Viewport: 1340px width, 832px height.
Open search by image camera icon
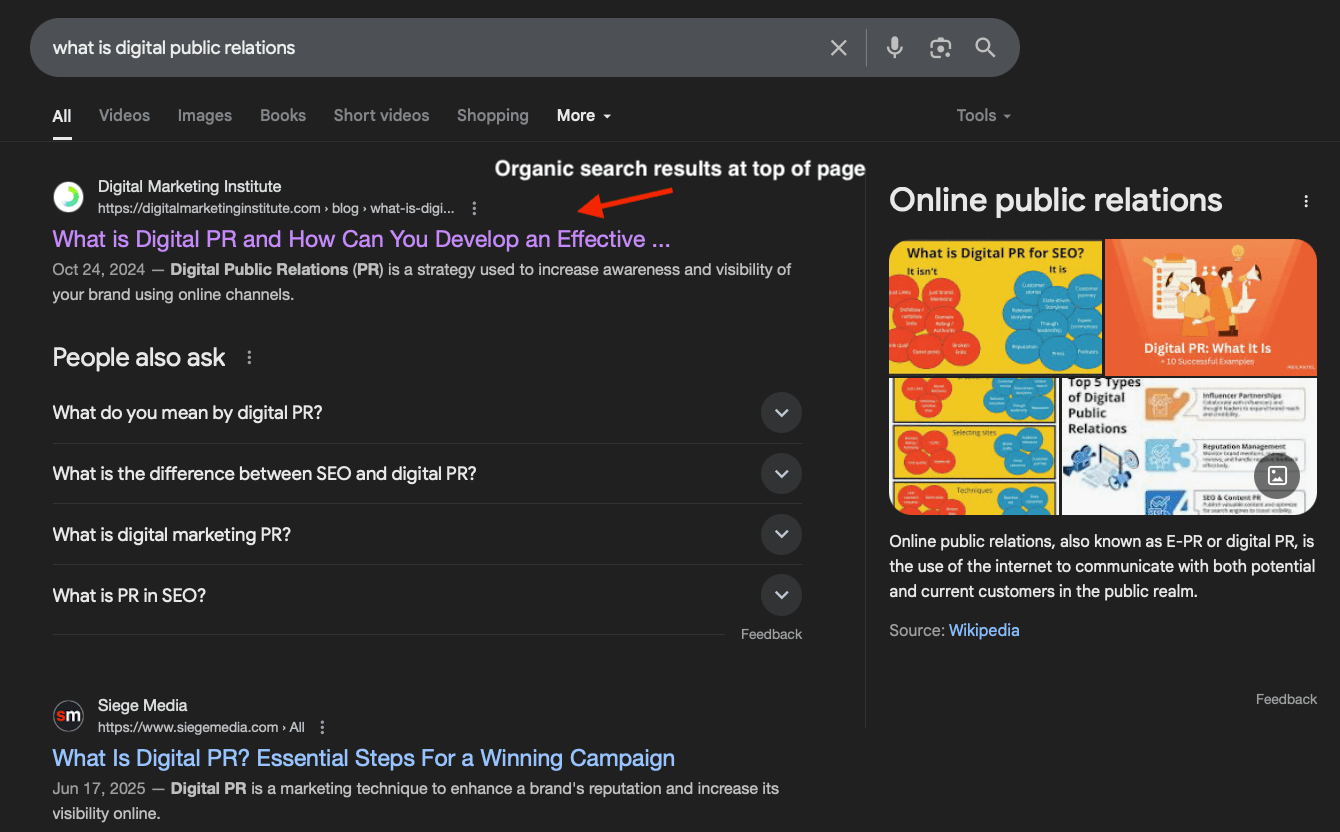tap(940, 48)
